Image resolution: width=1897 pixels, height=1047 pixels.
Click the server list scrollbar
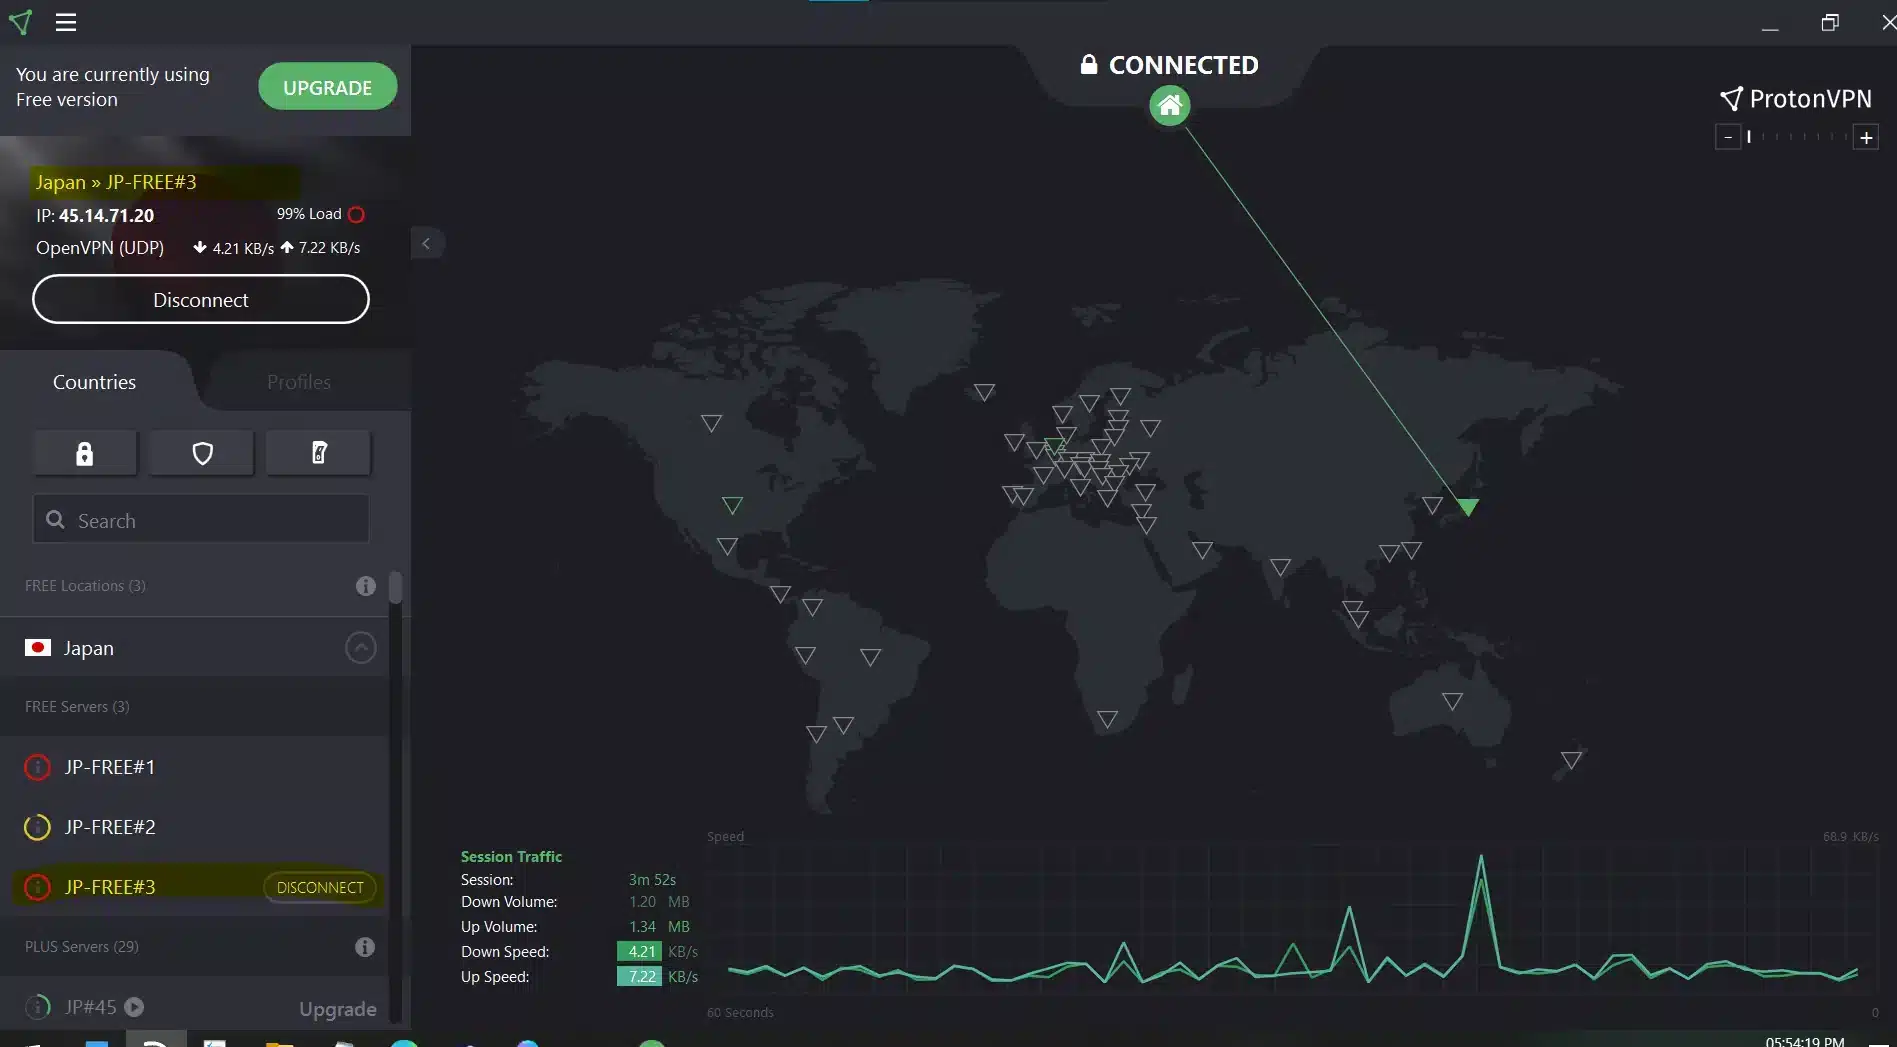point(396,589)
